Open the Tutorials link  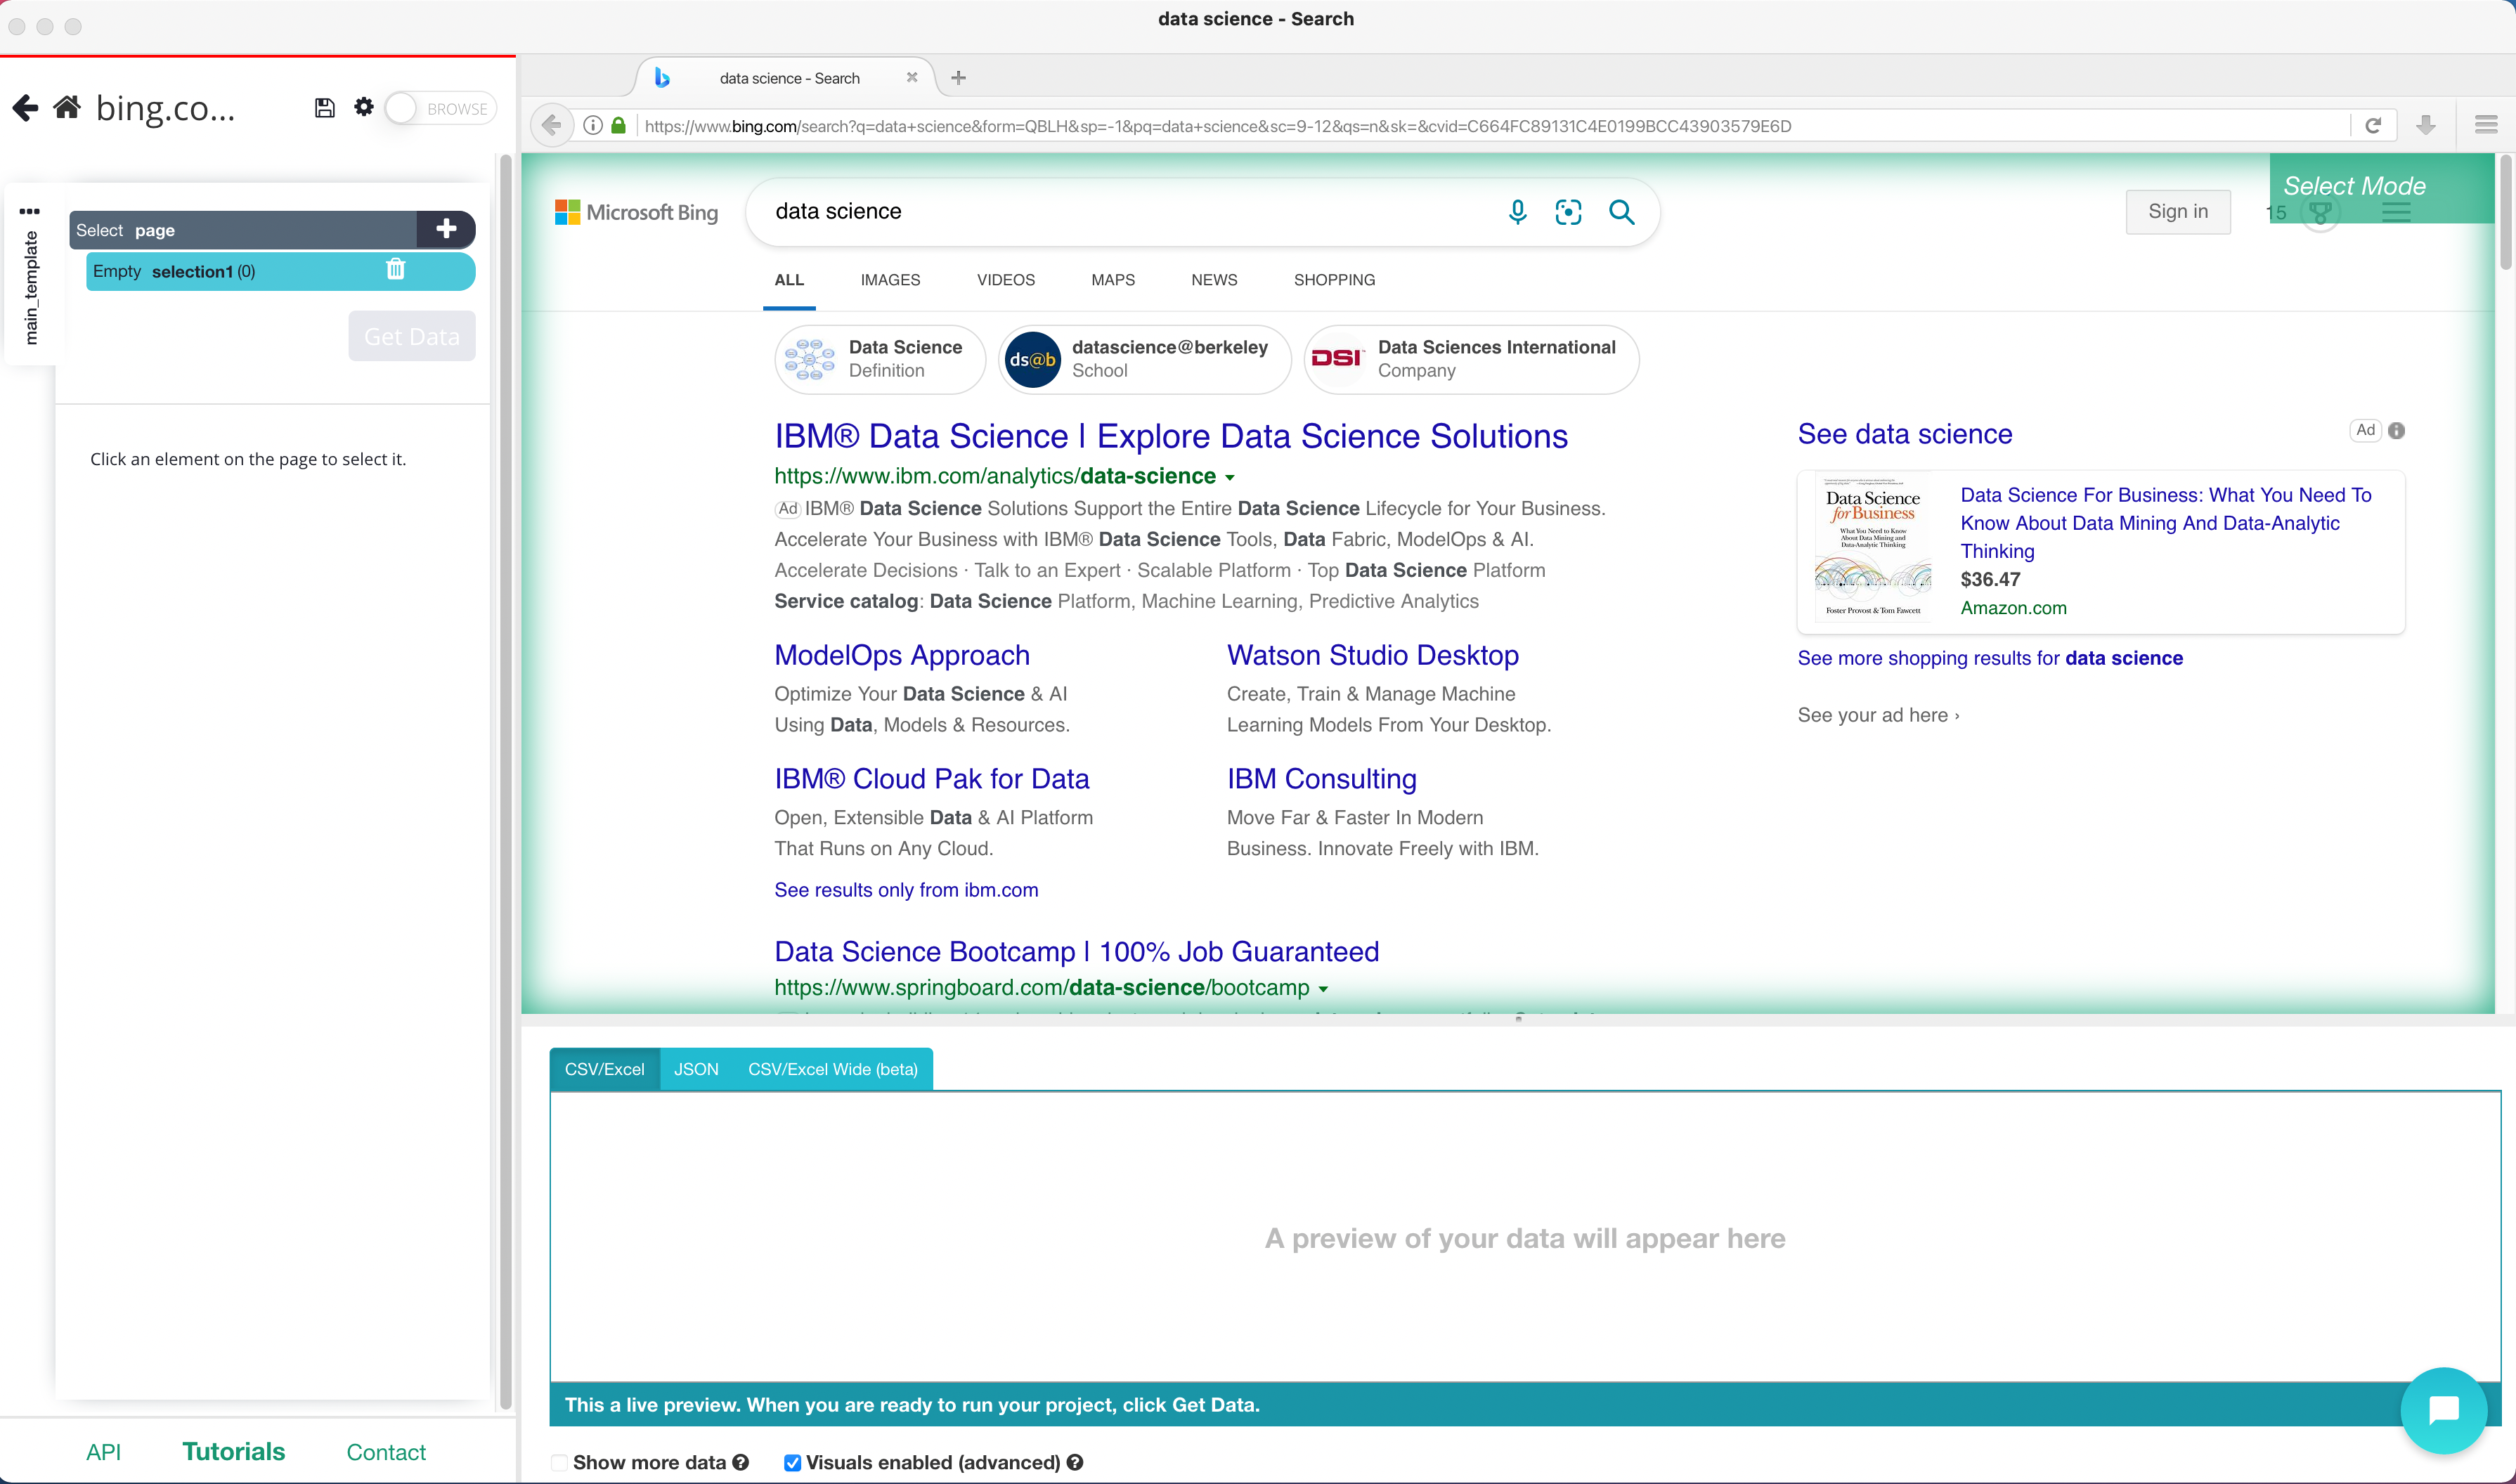233,1452
